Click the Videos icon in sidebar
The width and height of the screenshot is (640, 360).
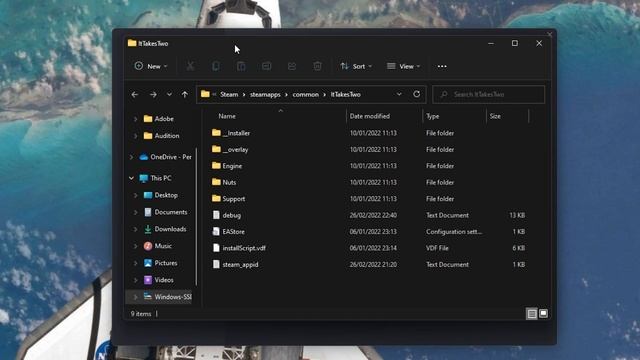[x=148, y=280]
